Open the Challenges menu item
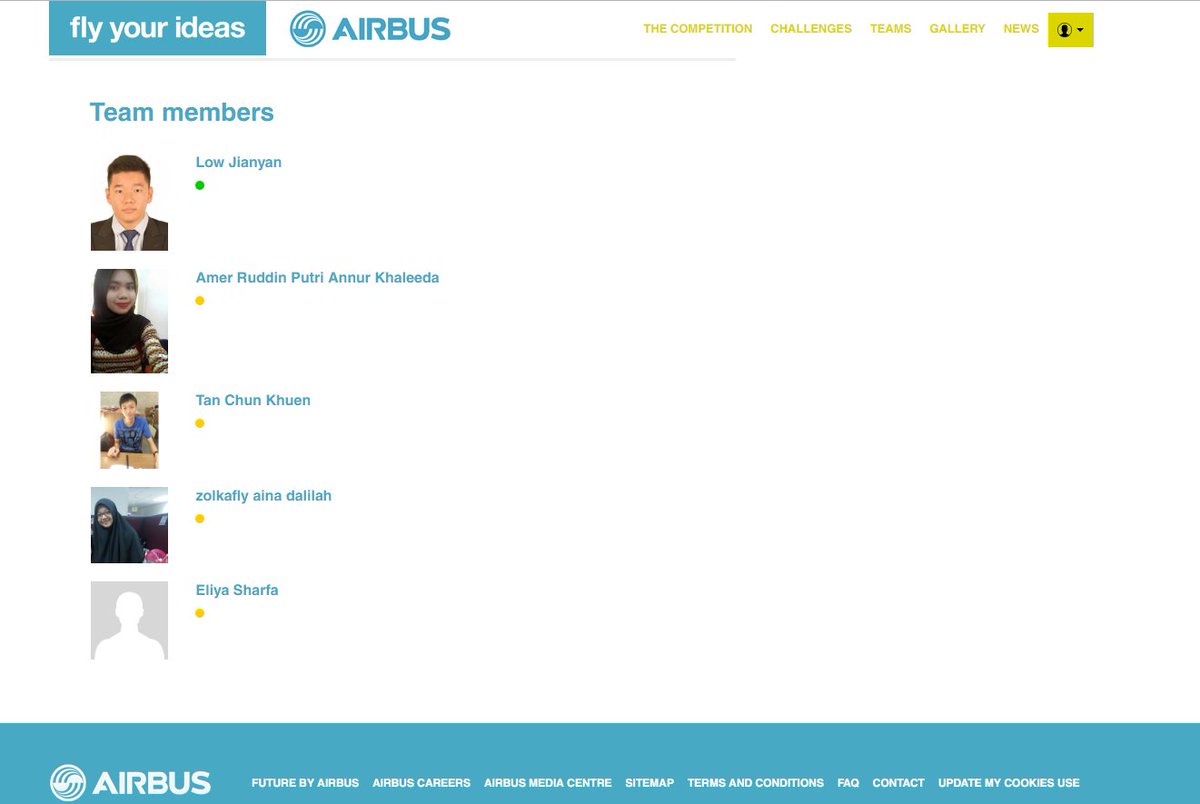The height and width of the screenshot is (804, 1200). click(811, 29)
